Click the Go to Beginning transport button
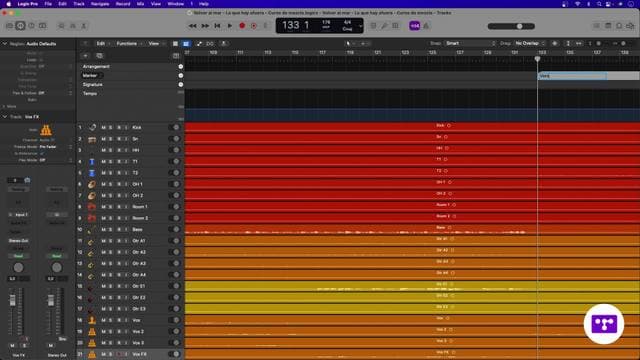 click(218, 26)
